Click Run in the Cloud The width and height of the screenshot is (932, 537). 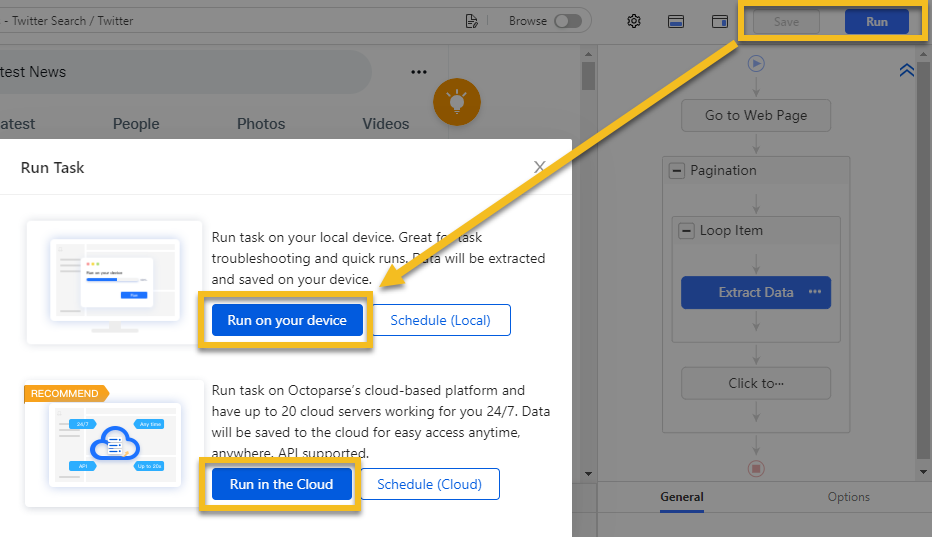tap(282, 484)
